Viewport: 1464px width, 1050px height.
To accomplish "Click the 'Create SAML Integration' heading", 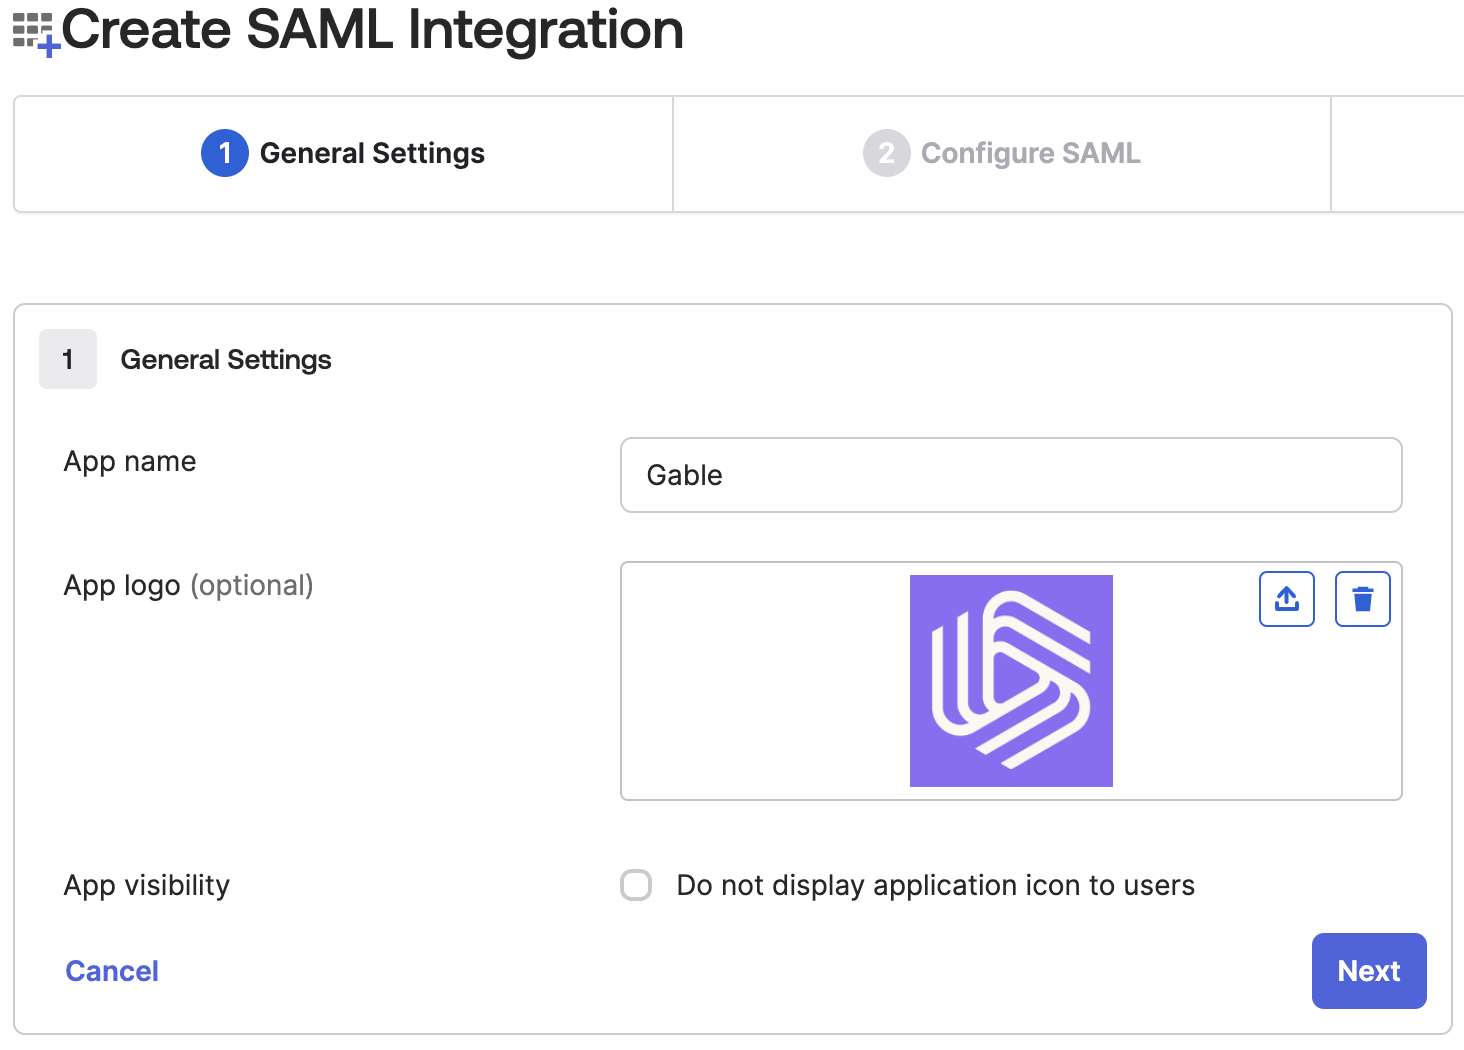I will [373, 30].
